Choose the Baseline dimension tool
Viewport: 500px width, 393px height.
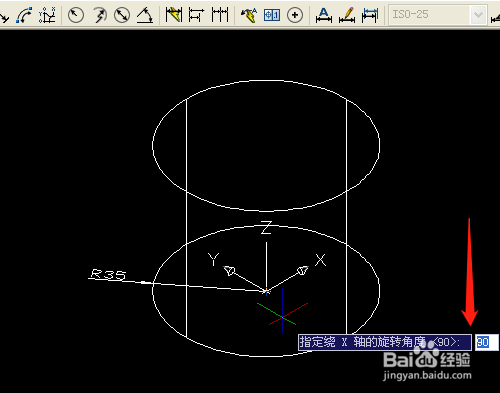tap(196, 15)
